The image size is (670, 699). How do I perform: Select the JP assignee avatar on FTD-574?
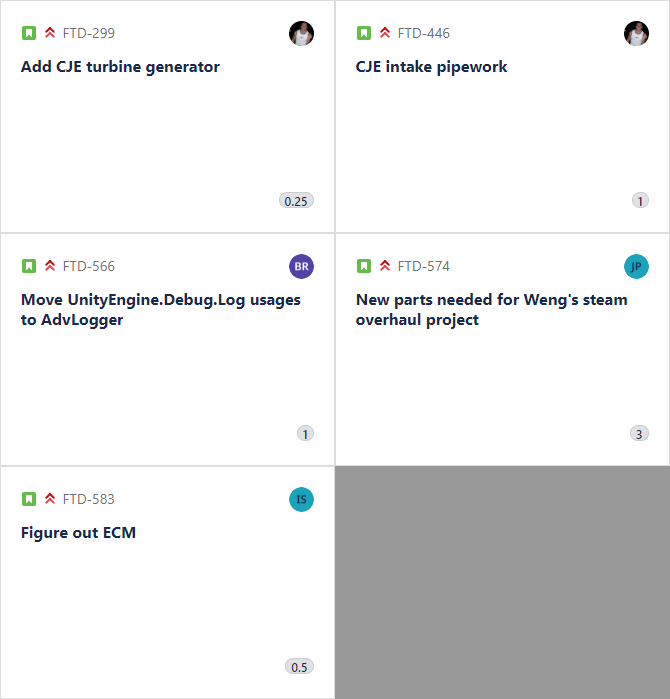636,266
